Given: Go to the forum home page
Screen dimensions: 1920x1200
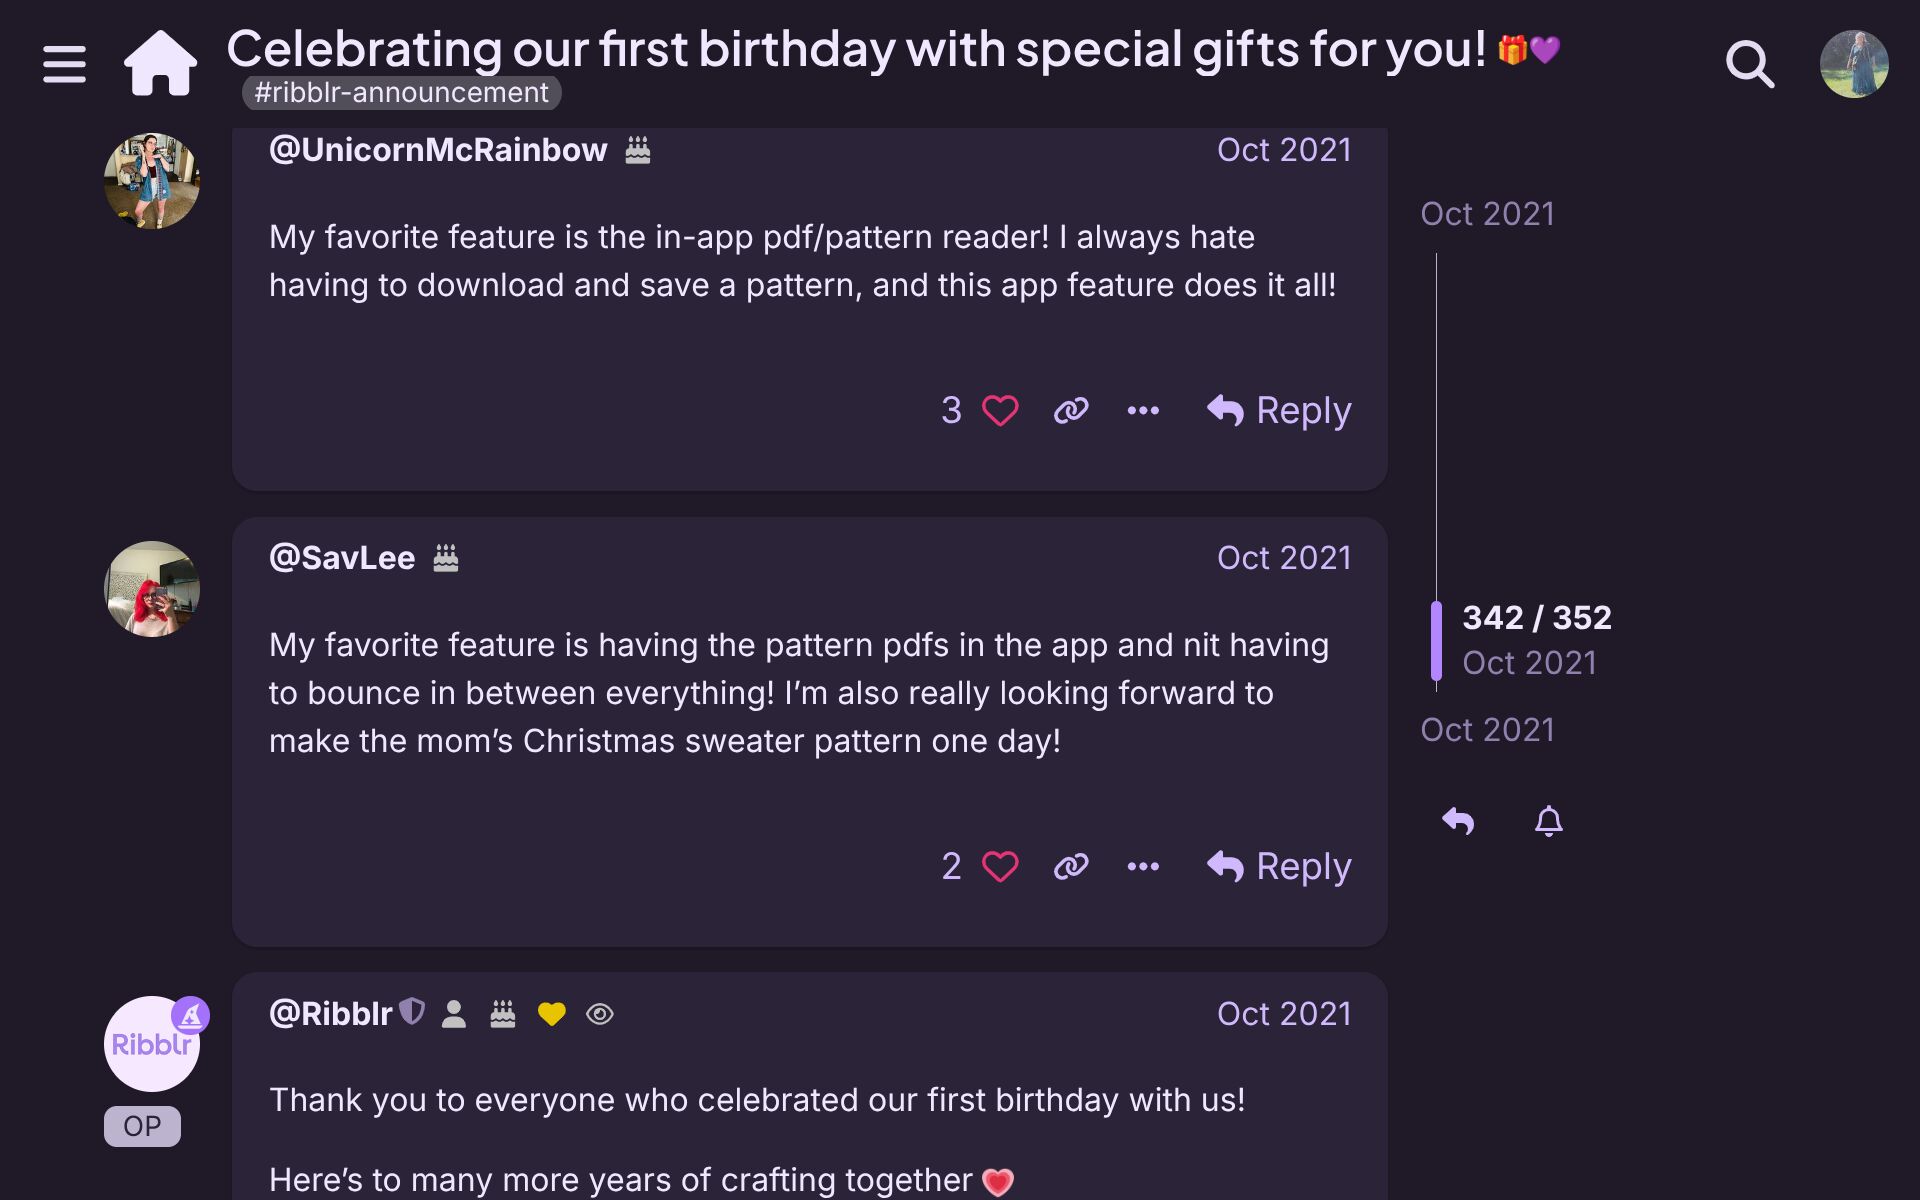Looking at the screenshot, I should [x=160, y=64].
